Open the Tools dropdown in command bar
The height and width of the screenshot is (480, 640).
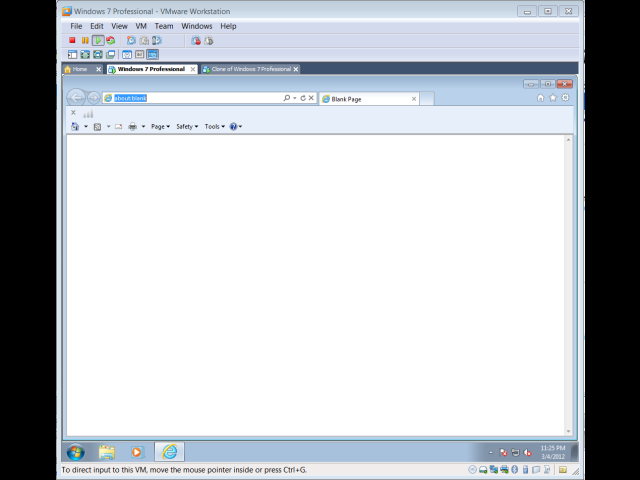pos(215,127)
